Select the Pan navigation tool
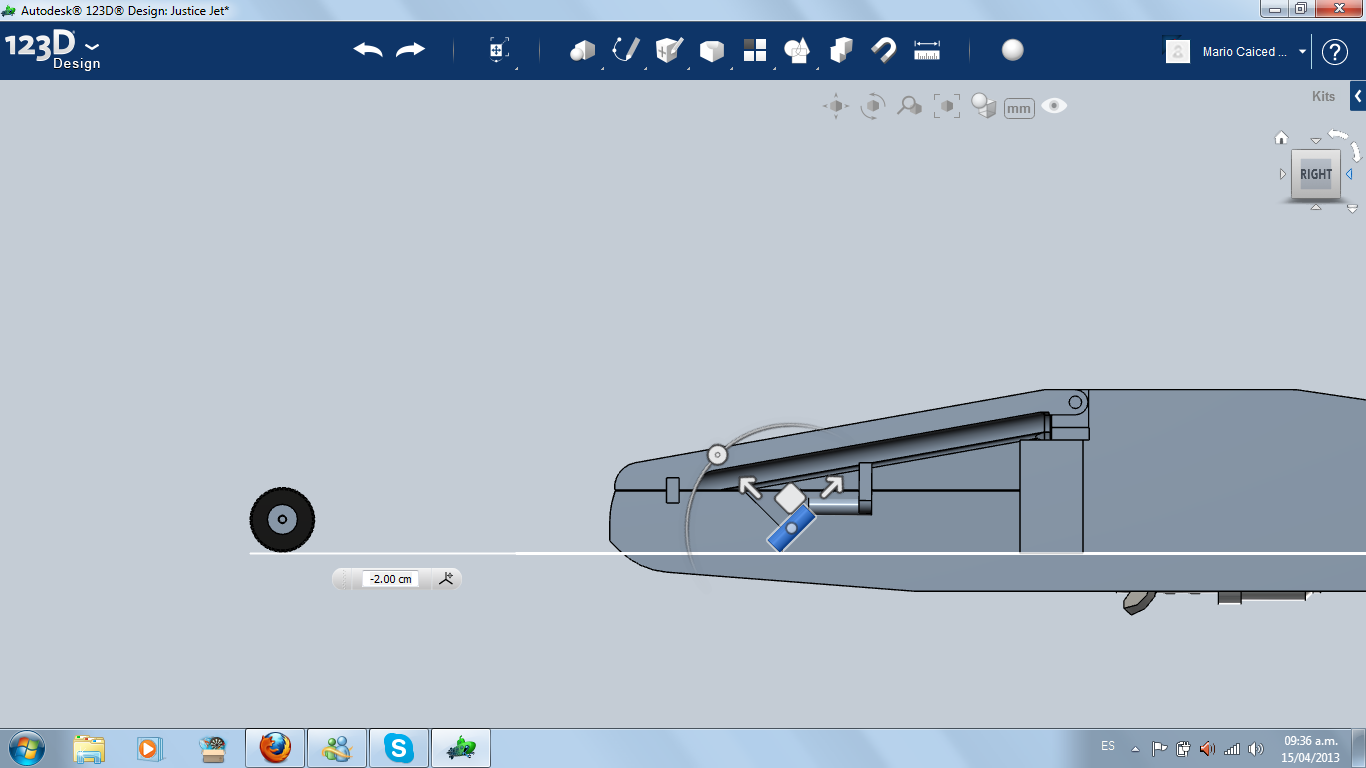The height and width of the screenshot is (768, 1366). coord(836,106)
